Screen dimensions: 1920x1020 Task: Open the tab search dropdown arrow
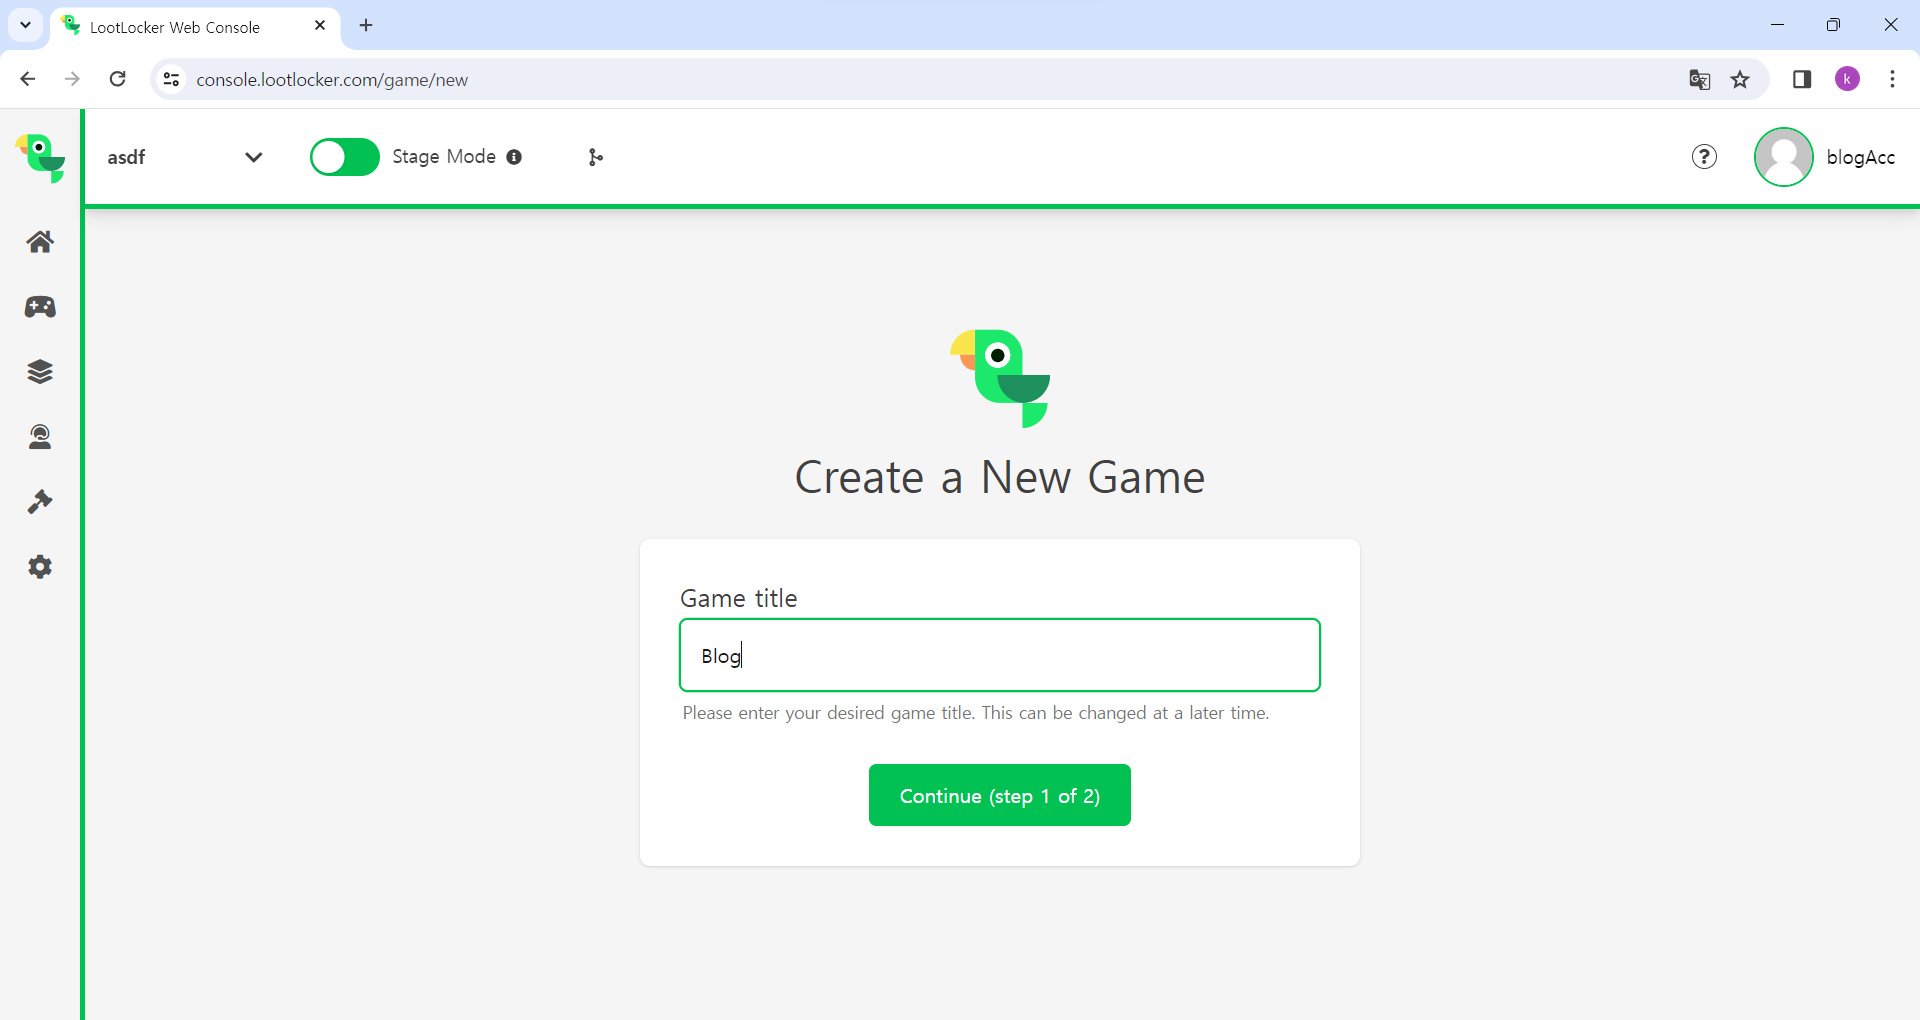[x=25, y=26]
